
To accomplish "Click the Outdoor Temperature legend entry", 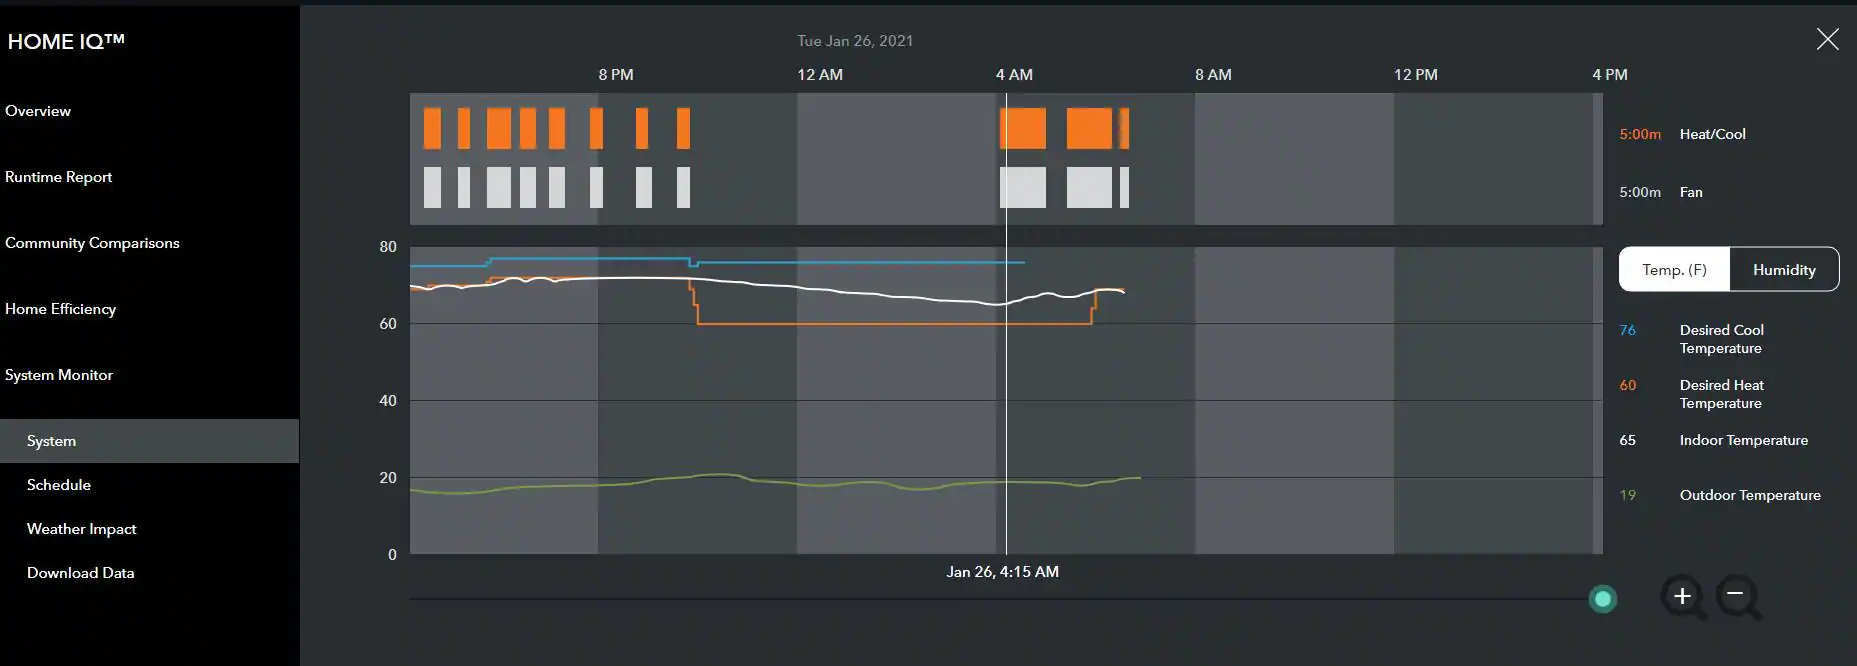I will [x=1749, y=495].
